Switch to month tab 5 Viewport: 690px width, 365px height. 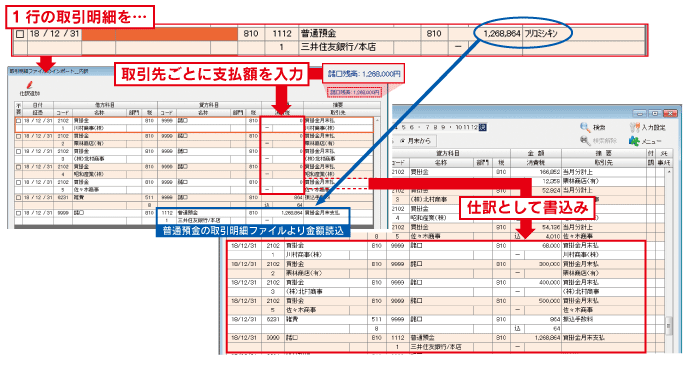(404, 127)
